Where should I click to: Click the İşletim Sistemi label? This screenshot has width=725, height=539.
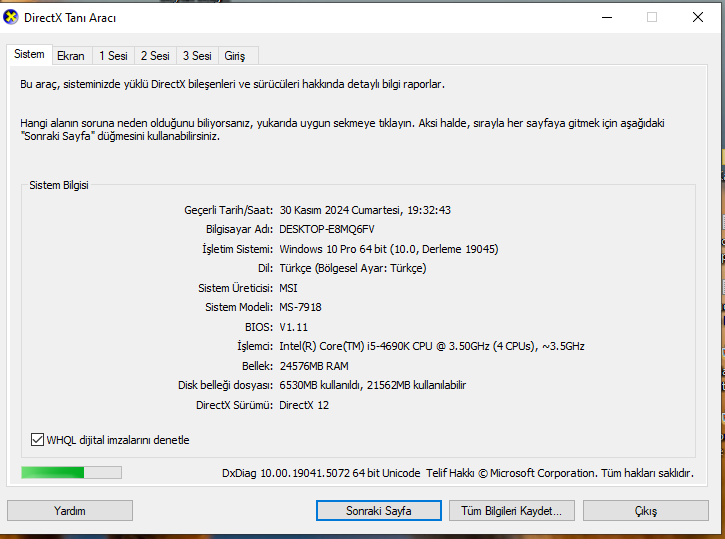[x=238, y=249]
